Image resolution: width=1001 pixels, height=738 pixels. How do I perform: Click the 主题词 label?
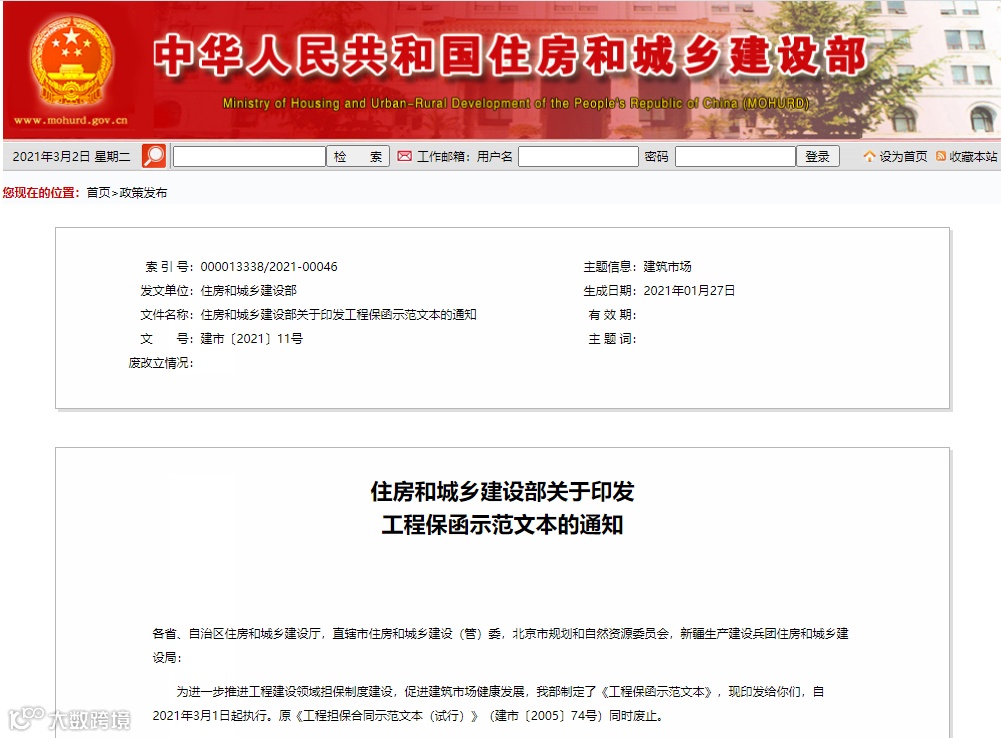click(x=612, y=338)
